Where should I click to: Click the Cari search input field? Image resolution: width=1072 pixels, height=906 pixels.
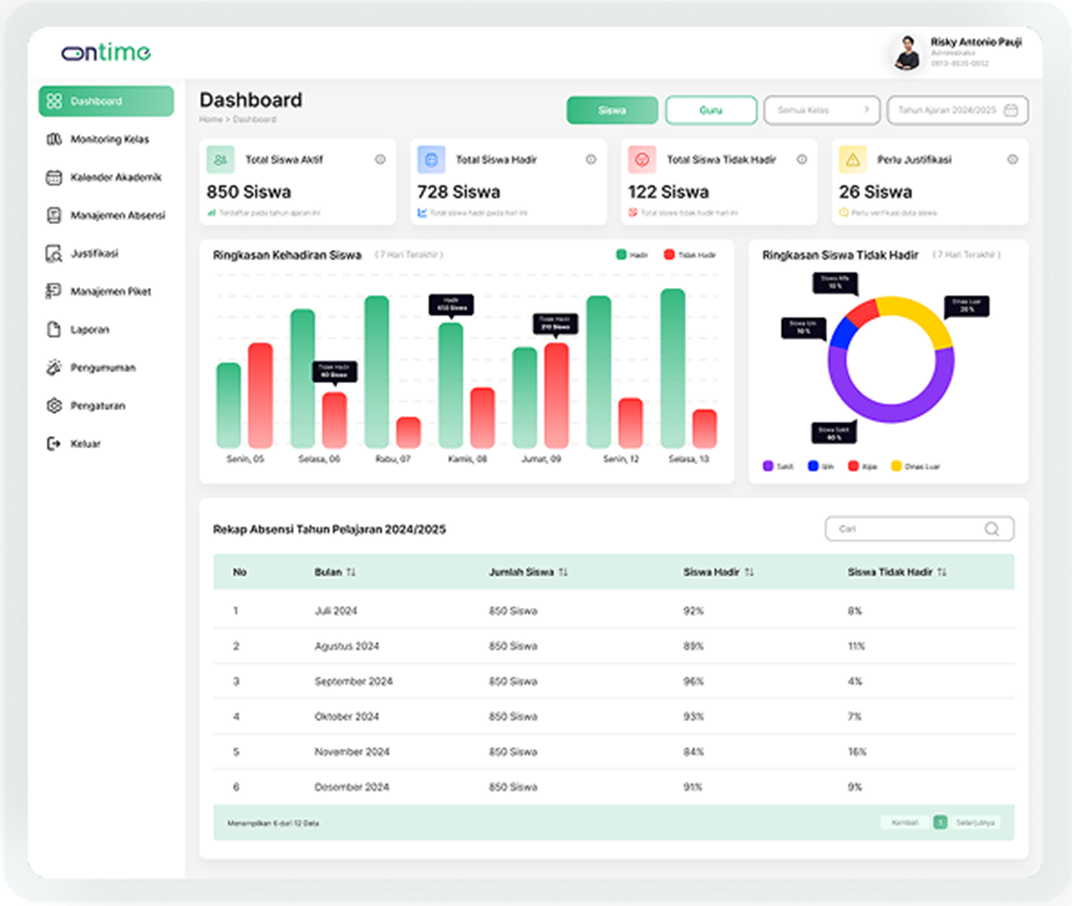[x=900, y=529]
